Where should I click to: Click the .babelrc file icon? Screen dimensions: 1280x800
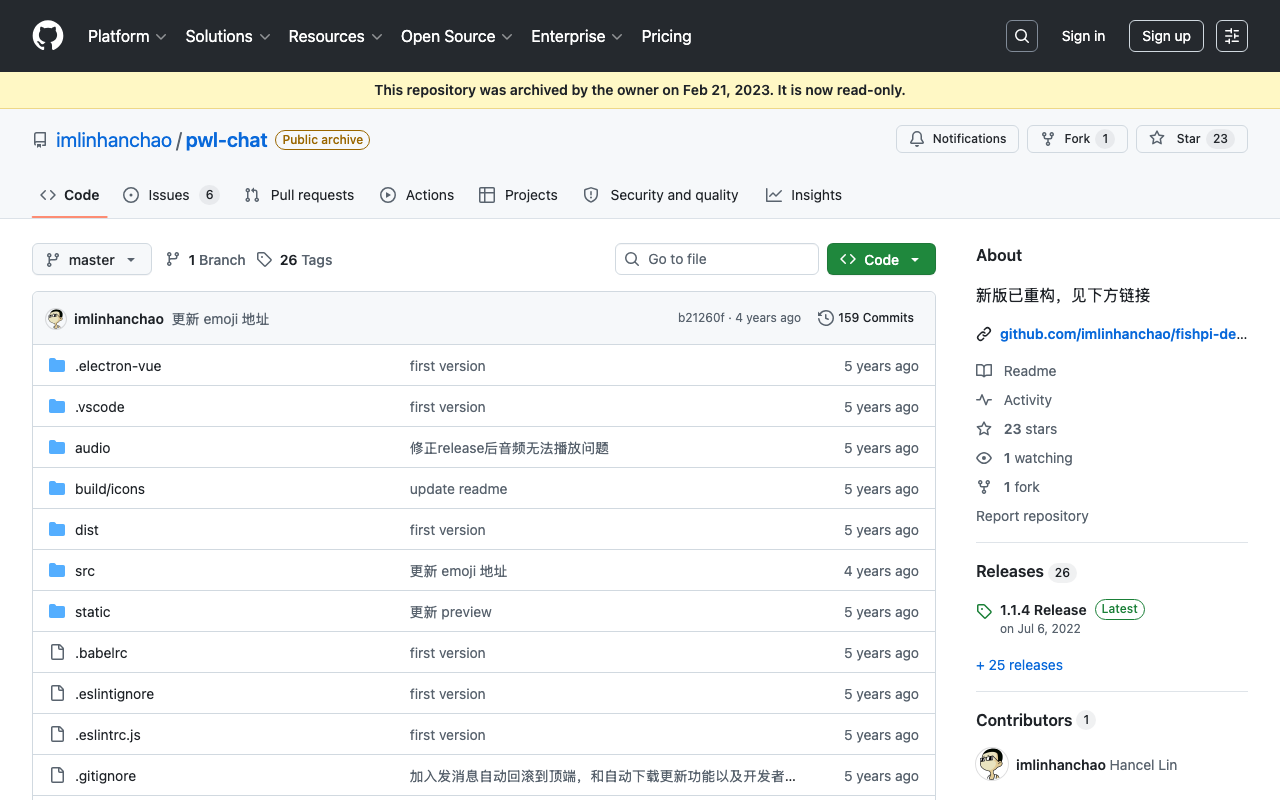(57, 653)
